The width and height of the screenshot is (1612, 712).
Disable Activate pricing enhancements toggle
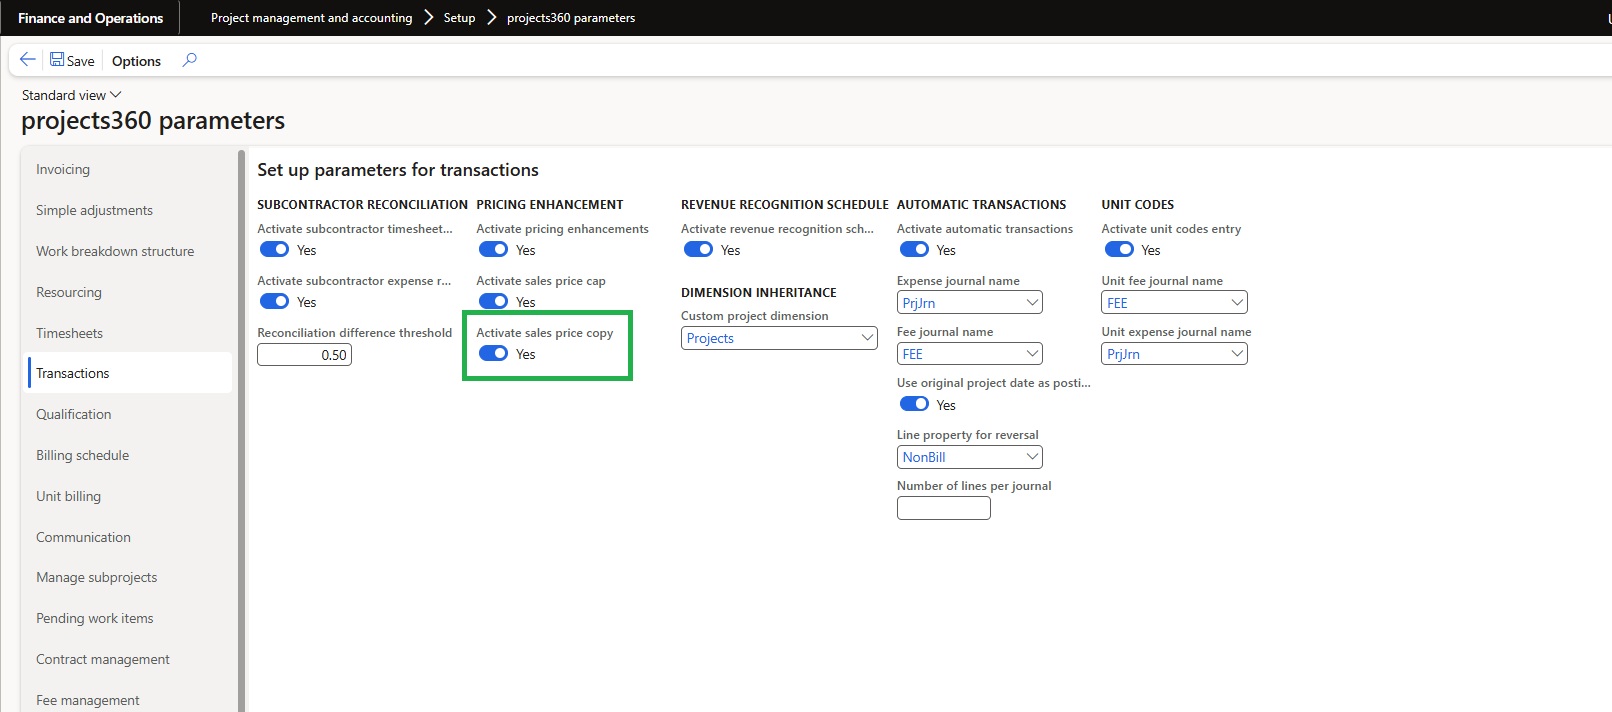493,249
